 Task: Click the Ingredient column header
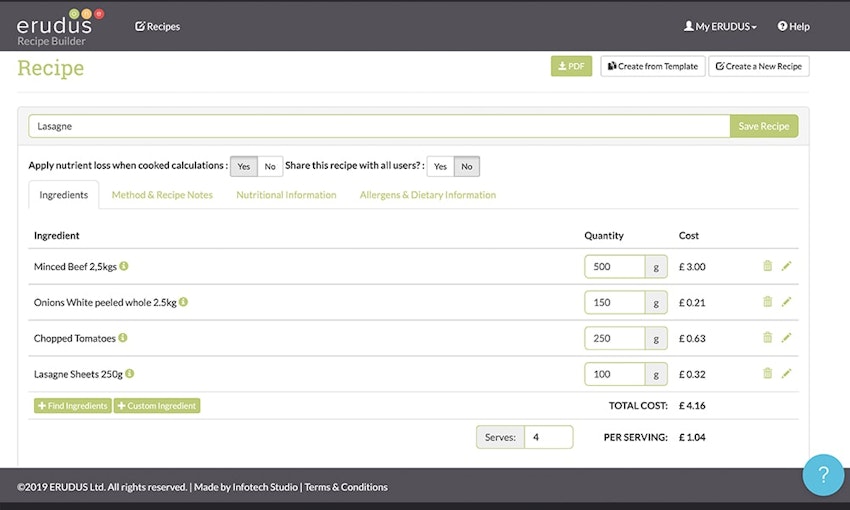[x=56, y=235]
